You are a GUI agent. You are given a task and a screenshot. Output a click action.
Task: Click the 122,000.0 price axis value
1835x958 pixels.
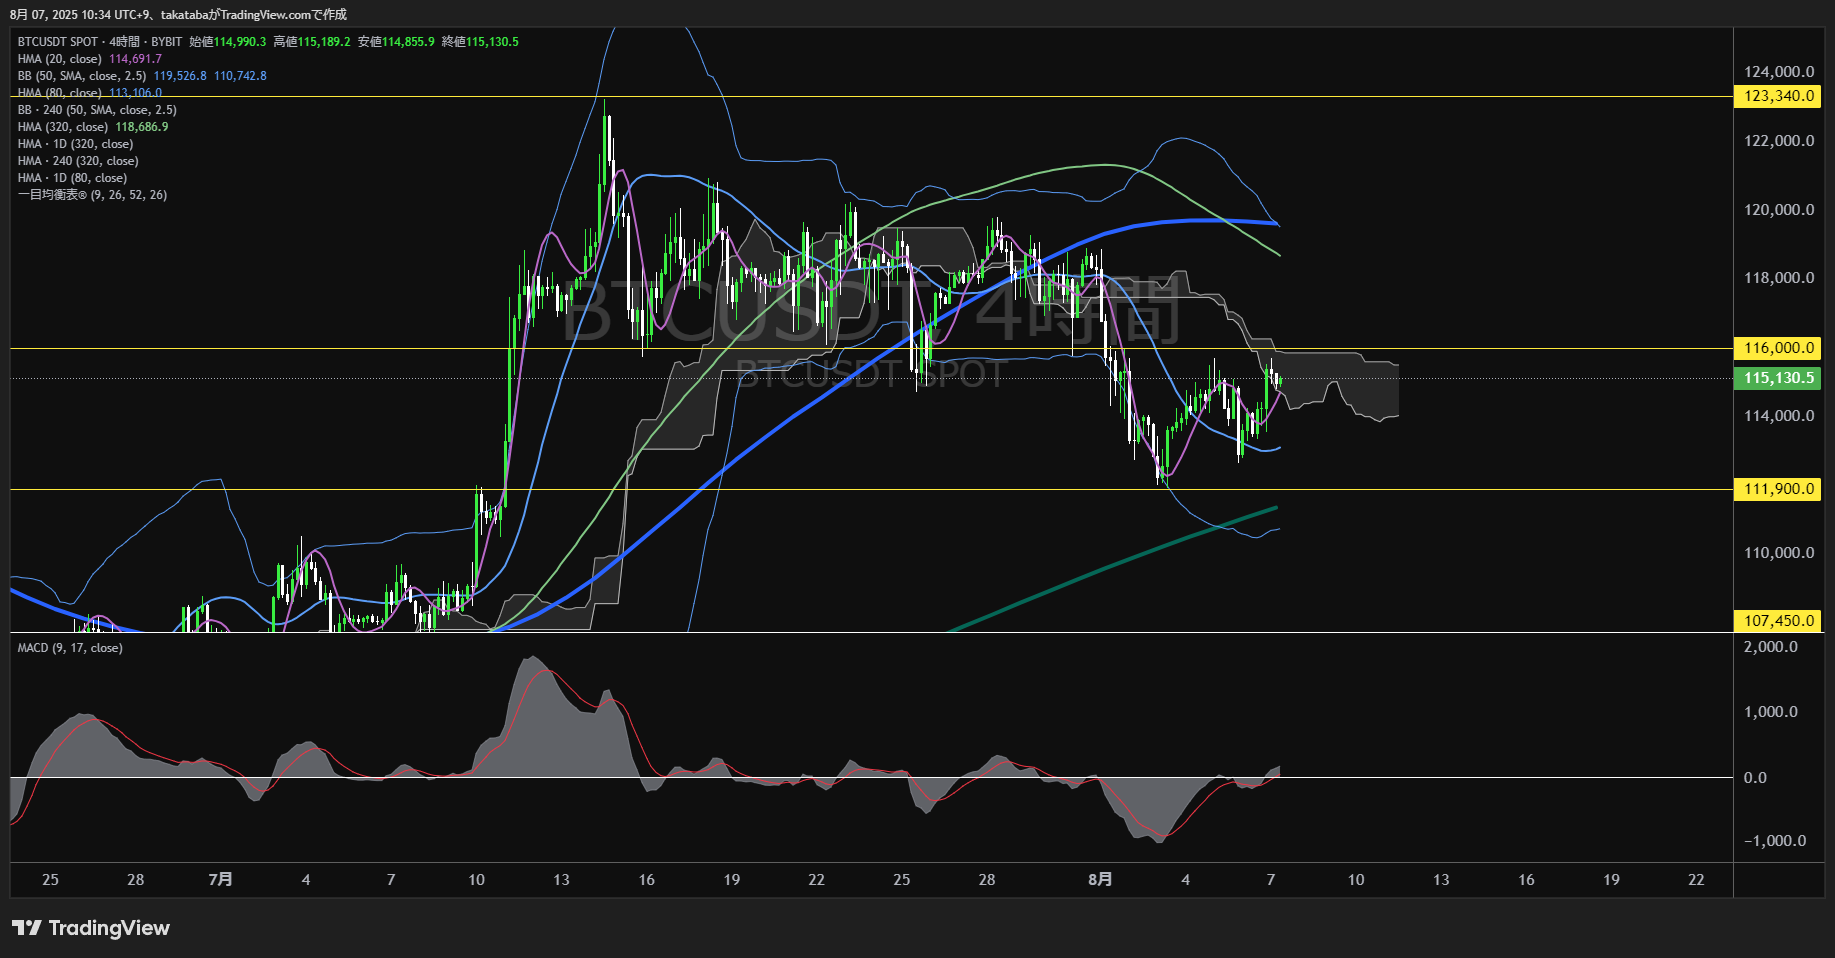[x=1779, y=141]
